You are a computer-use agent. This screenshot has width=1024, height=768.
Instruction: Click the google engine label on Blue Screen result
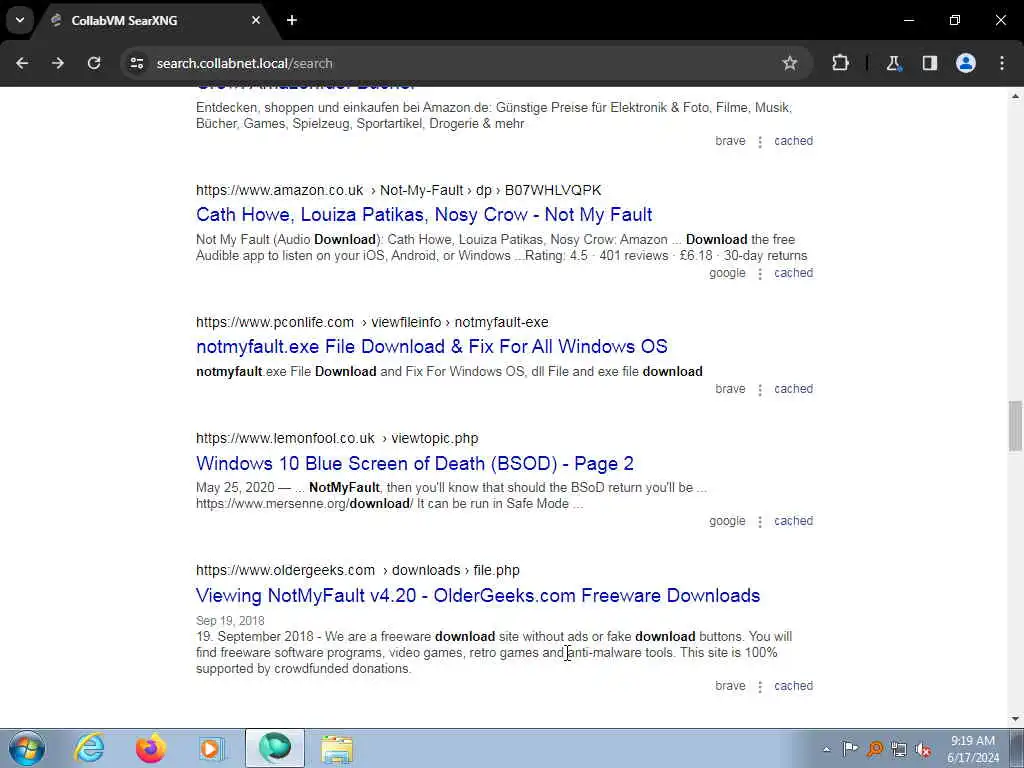click(x=728, y=521)
